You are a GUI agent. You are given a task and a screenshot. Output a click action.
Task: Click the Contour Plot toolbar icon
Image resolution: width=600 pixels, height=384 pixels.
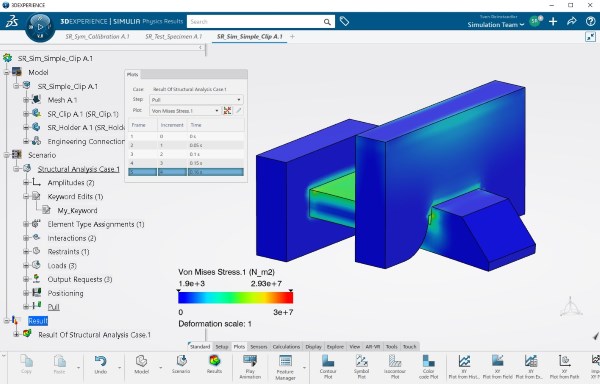pyautogui.click(x=328, y=361)
